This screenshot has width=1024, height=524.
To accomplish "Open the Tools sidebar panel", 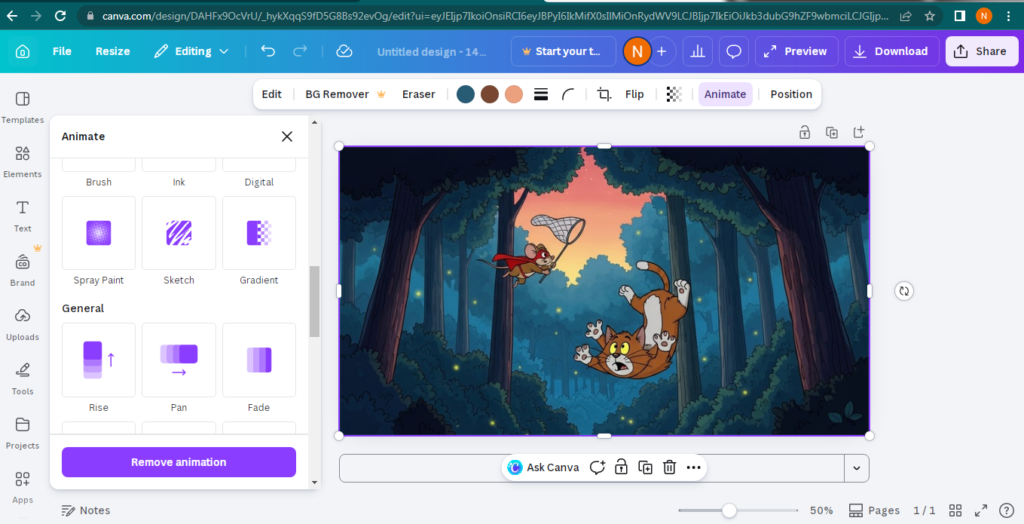I will click(x=22, y=378).
